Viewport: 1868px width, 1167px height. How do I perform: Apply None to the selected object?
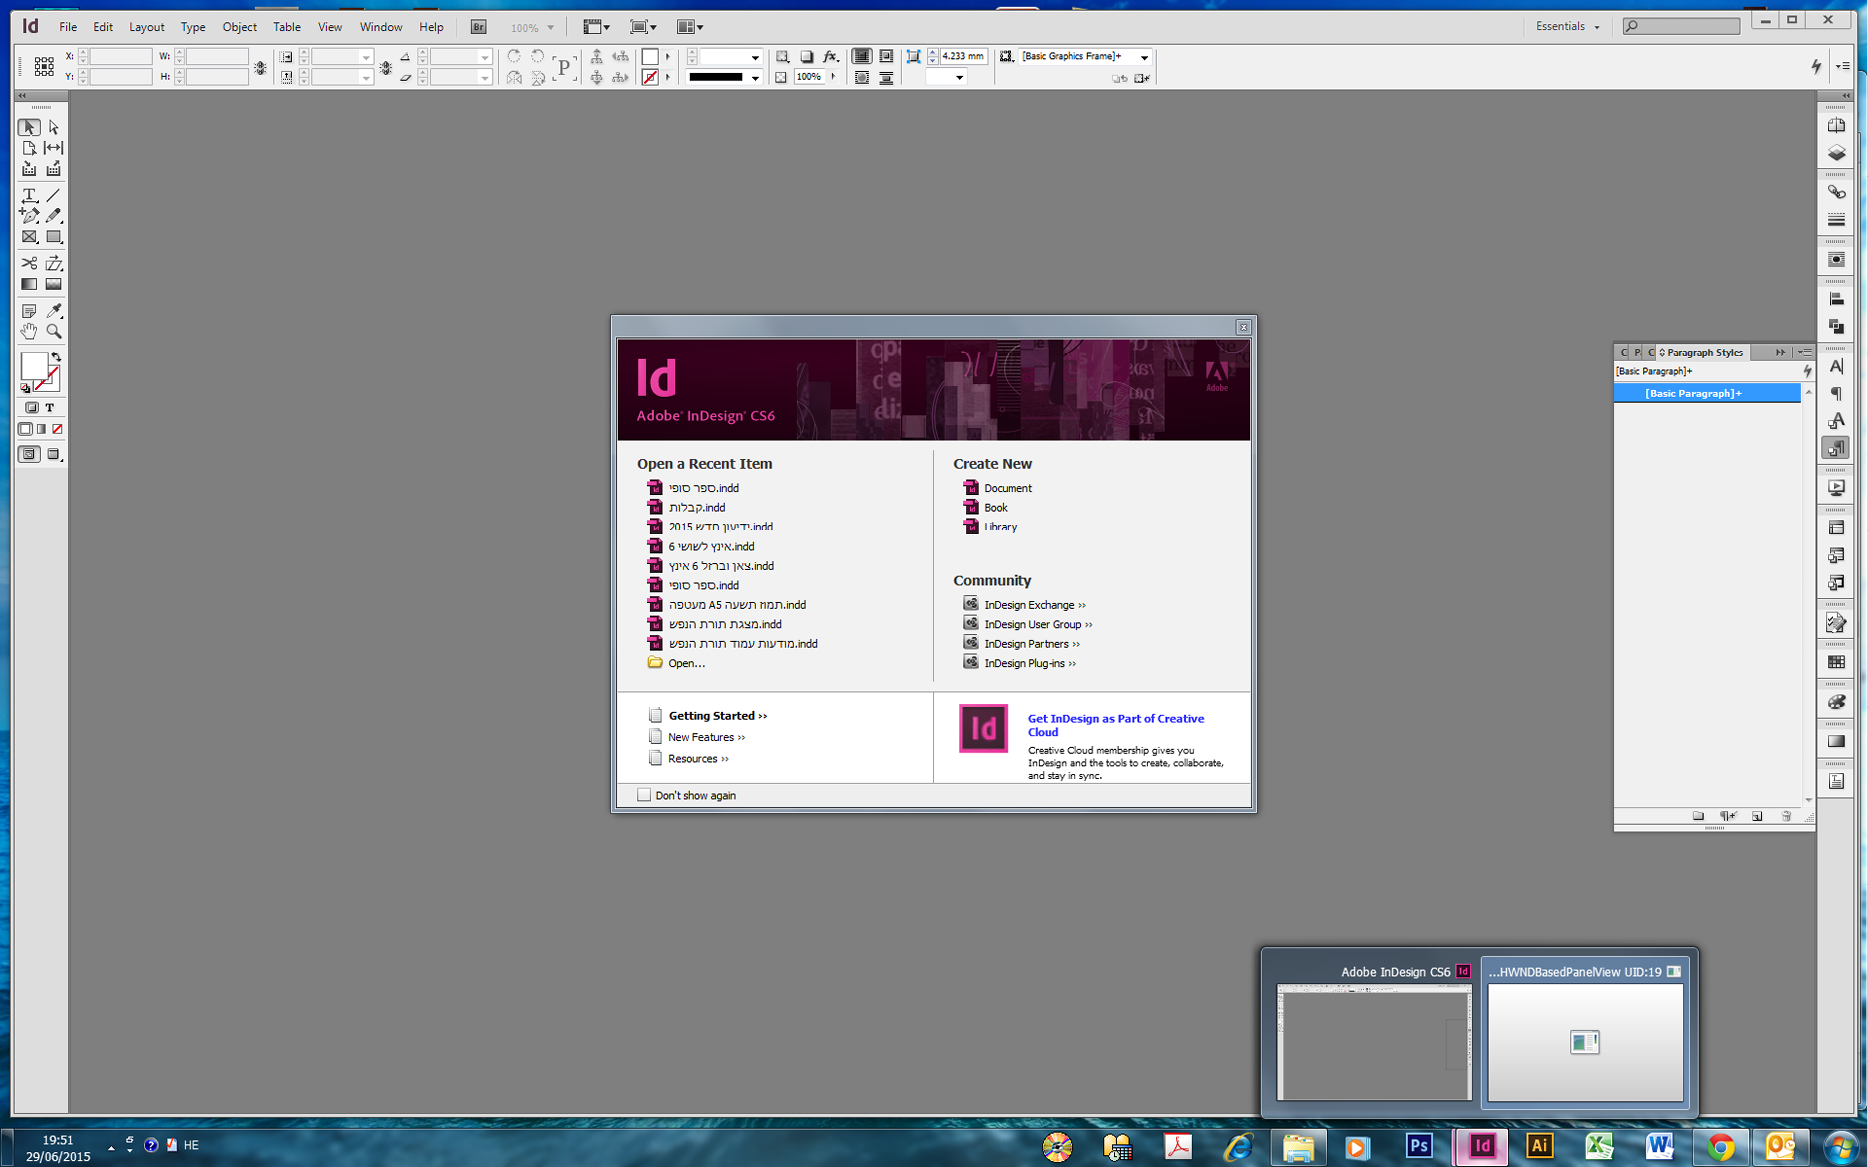[57, 429]
